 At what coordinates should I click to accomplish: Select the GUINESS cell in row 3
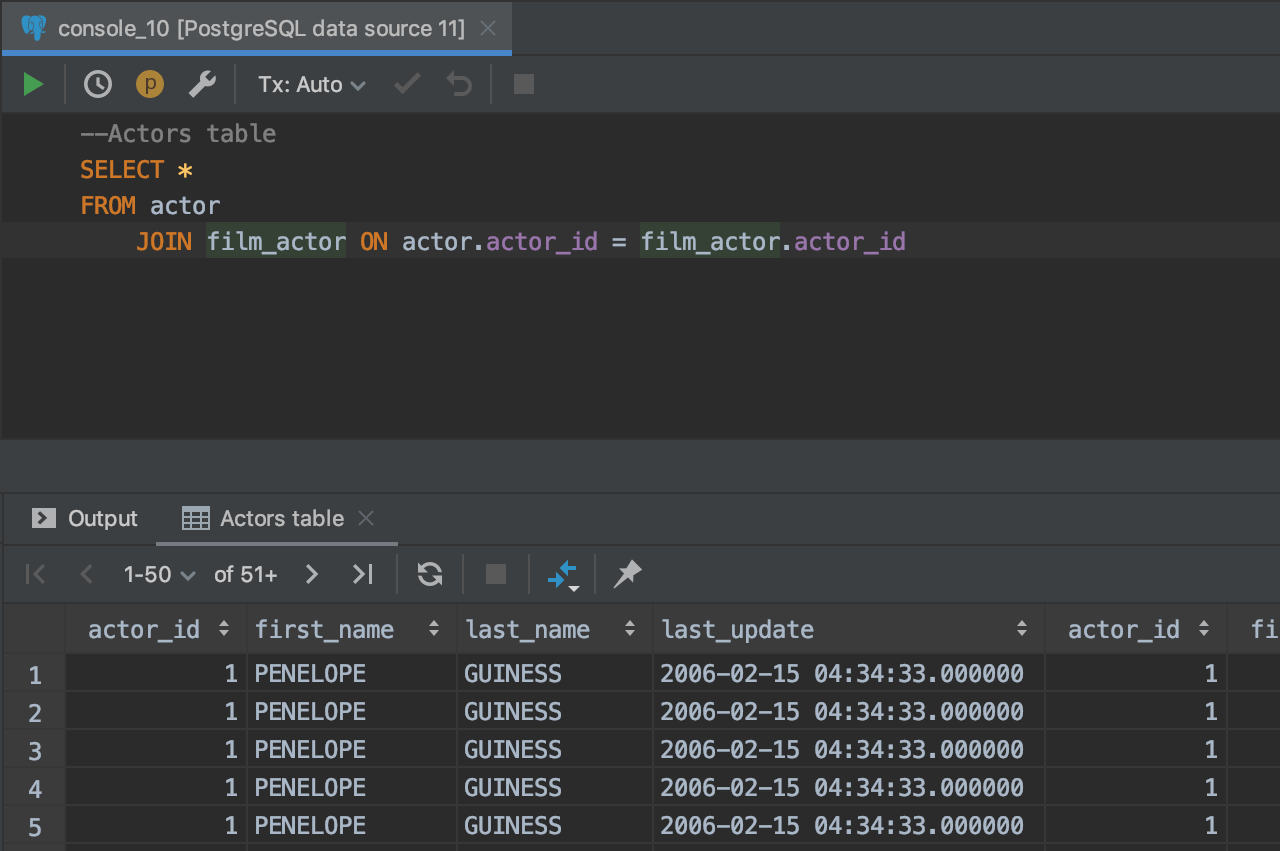pos(512,749)
